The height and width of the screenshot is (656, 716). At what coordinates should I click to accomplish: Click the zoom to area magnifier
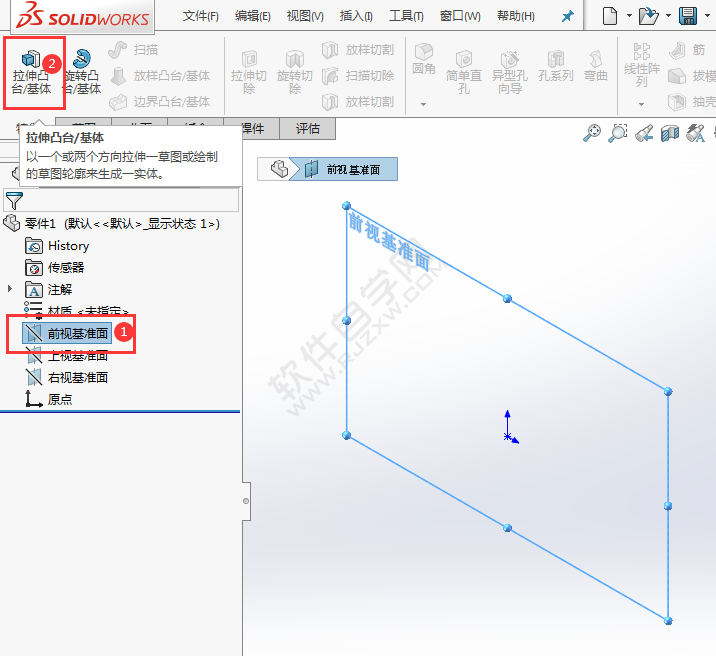click(x=618, y=133)
